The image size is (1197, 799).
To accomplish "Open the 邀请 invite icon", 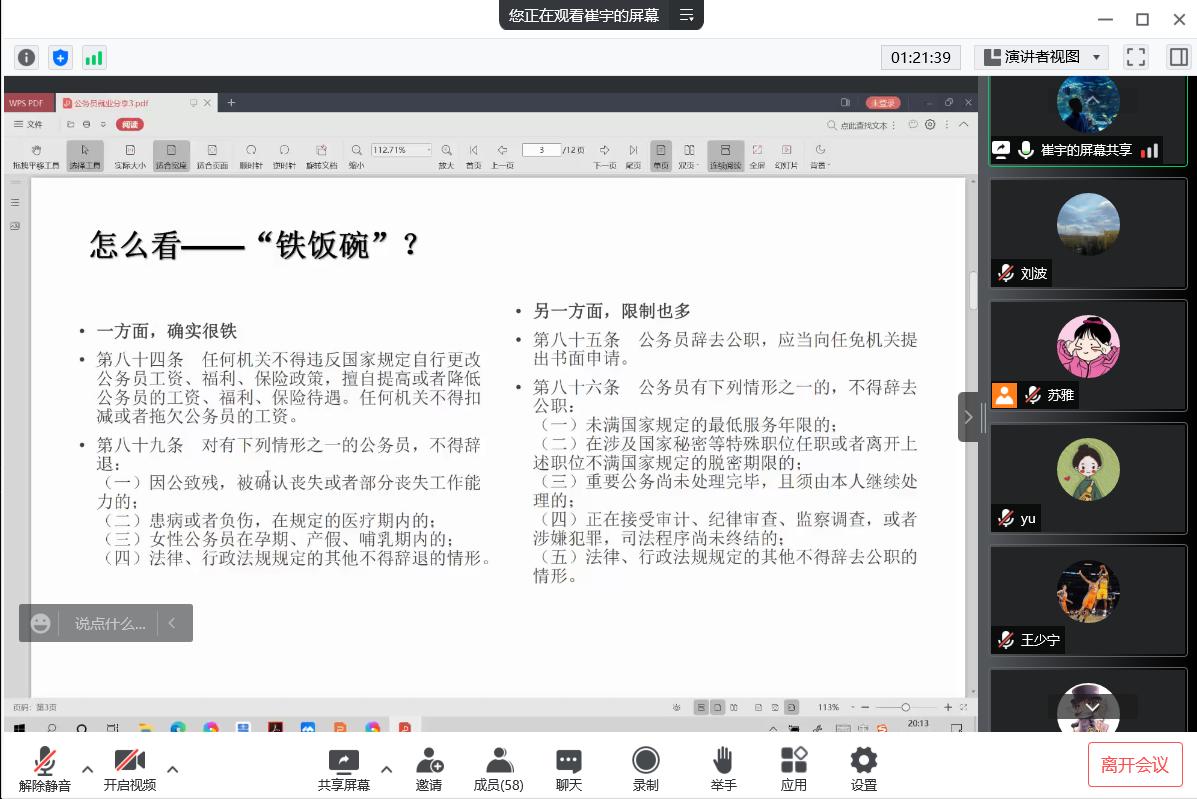I will point(429,768).
